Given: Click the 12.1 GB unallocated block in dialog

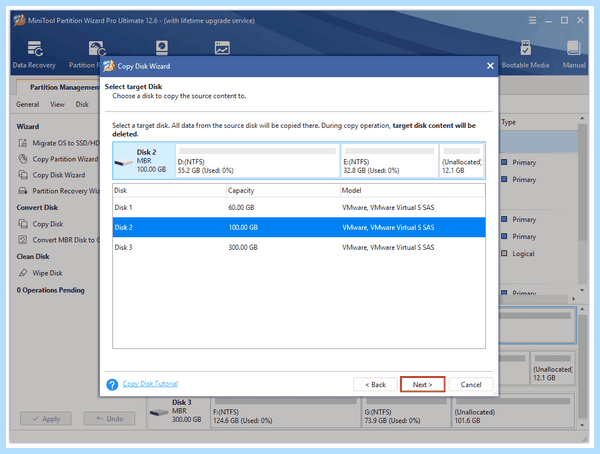Looking at the screenshot, I should (x=461, y=161).
